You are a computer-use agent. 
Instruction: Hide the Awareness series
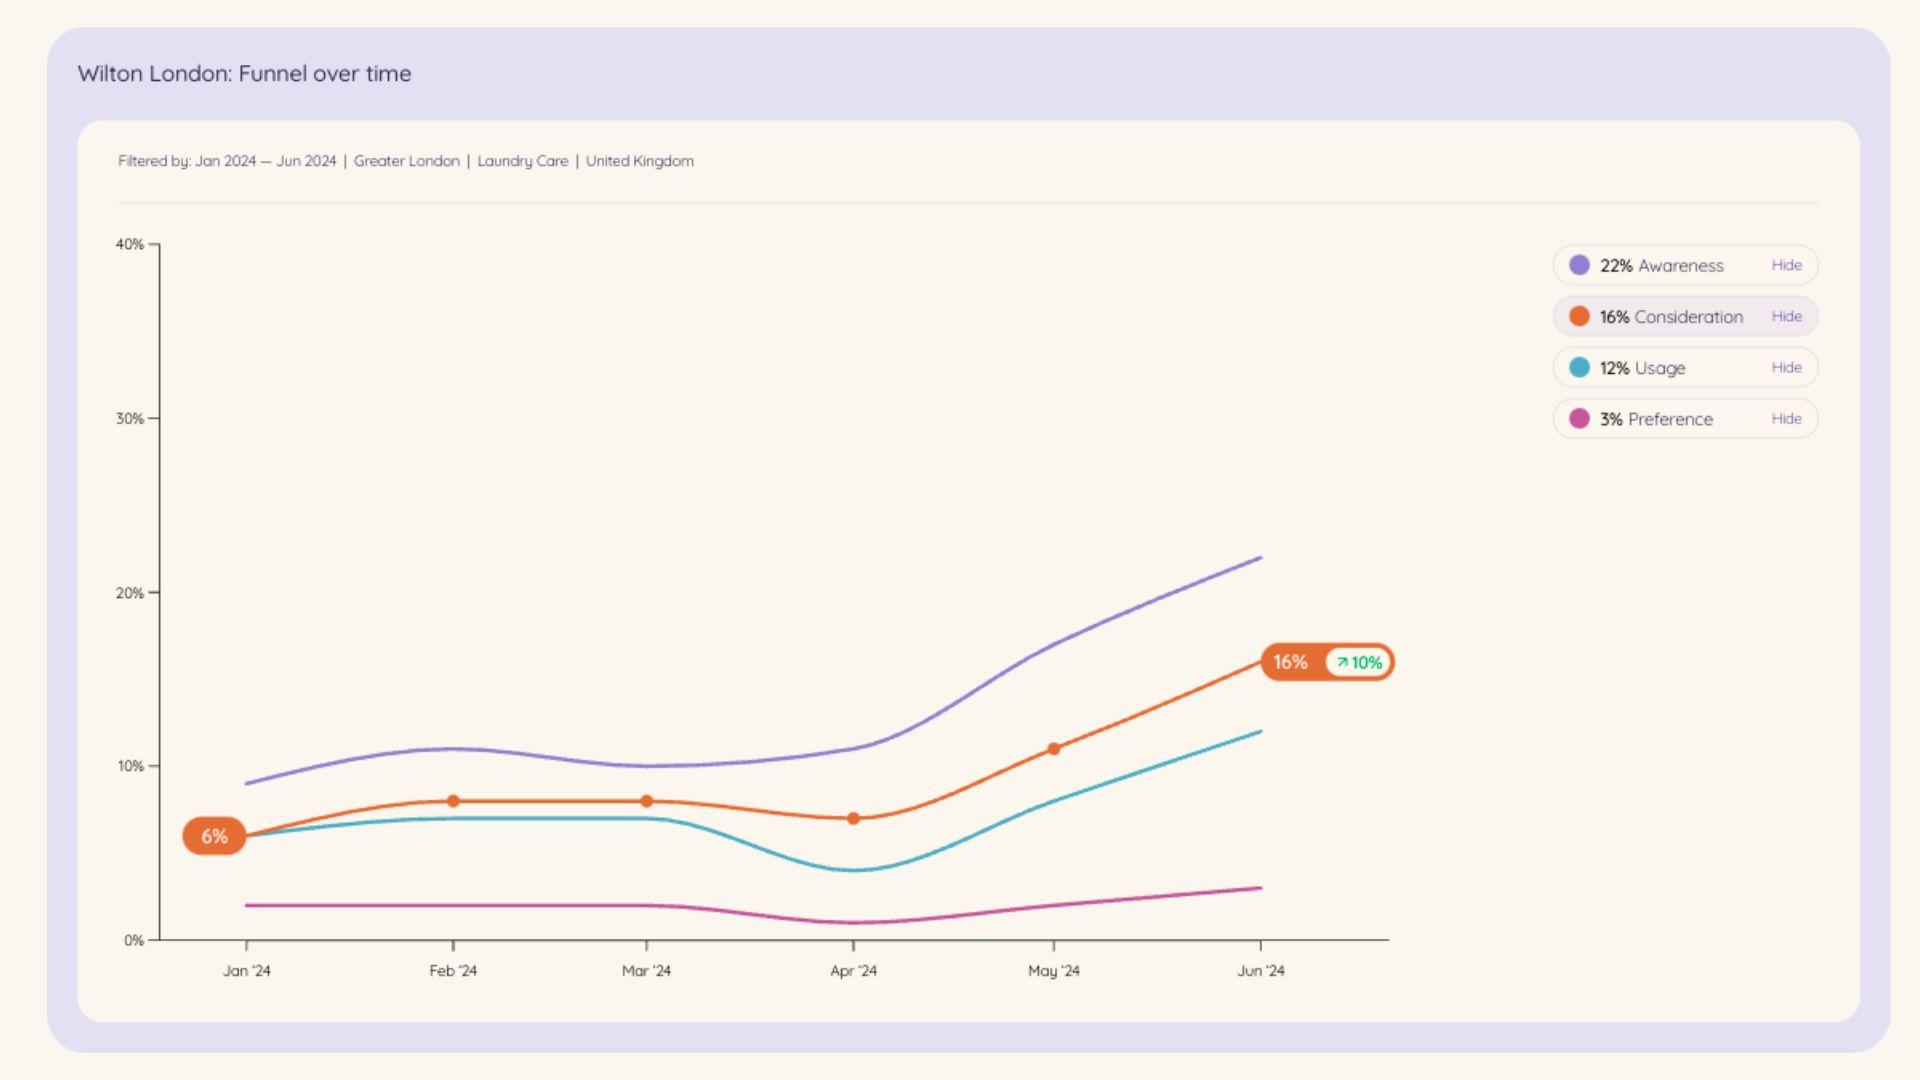1786,265
